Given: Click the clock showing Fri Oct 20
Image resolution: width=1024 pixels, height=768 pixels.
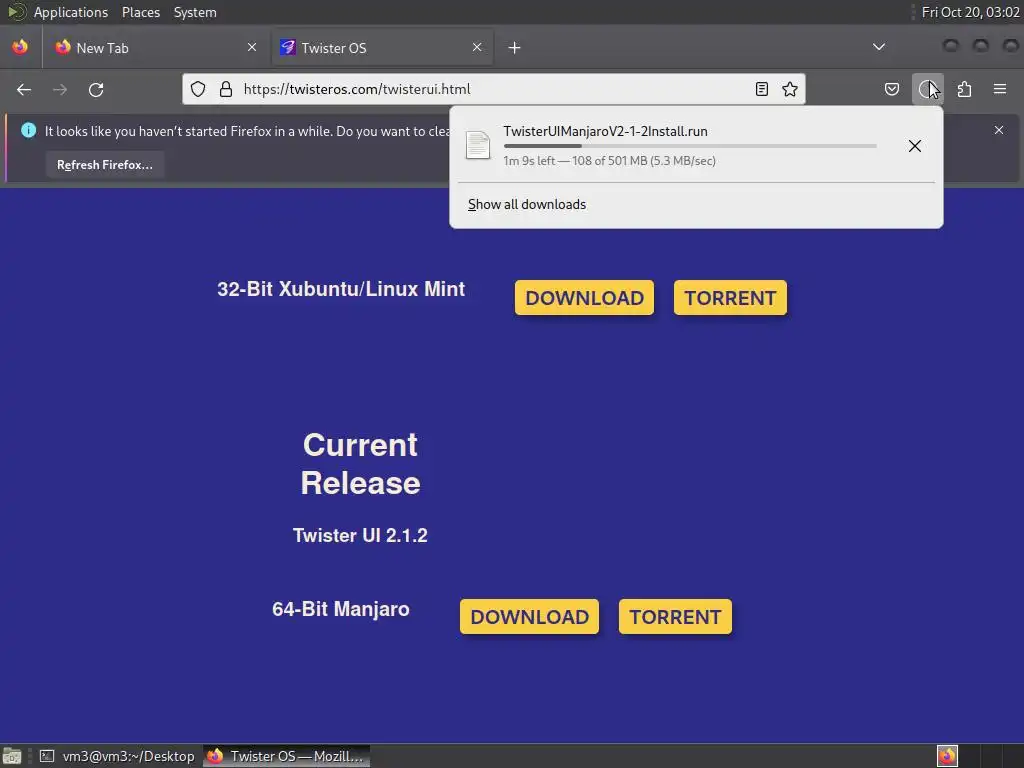Looking at the screenshot, I should (x=970, y=12).
